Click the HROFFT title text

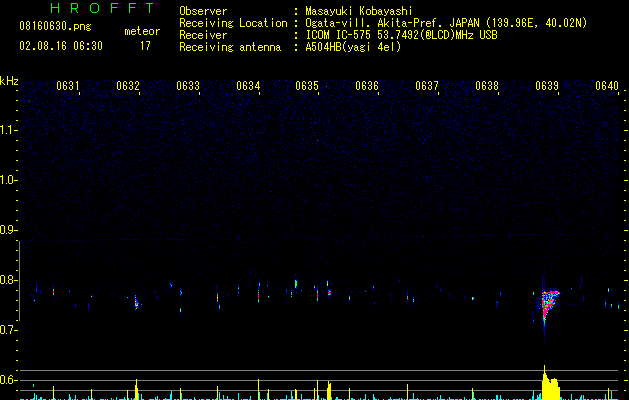102,8
